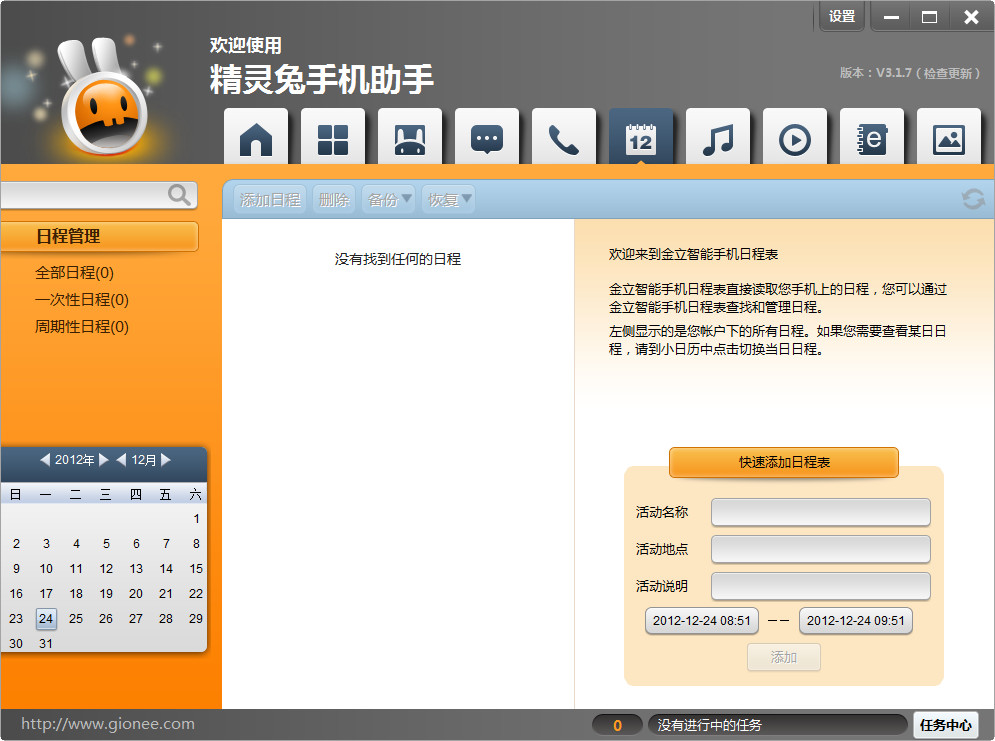Image resolution: width=995 pixels, height=741 pixels.
Task: Select 日程管理 sidebar header
Action: 100,236
